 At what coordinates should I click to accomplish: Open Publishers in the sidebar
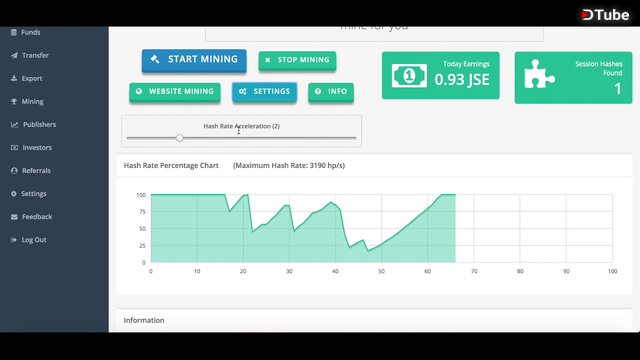[40, 124]
